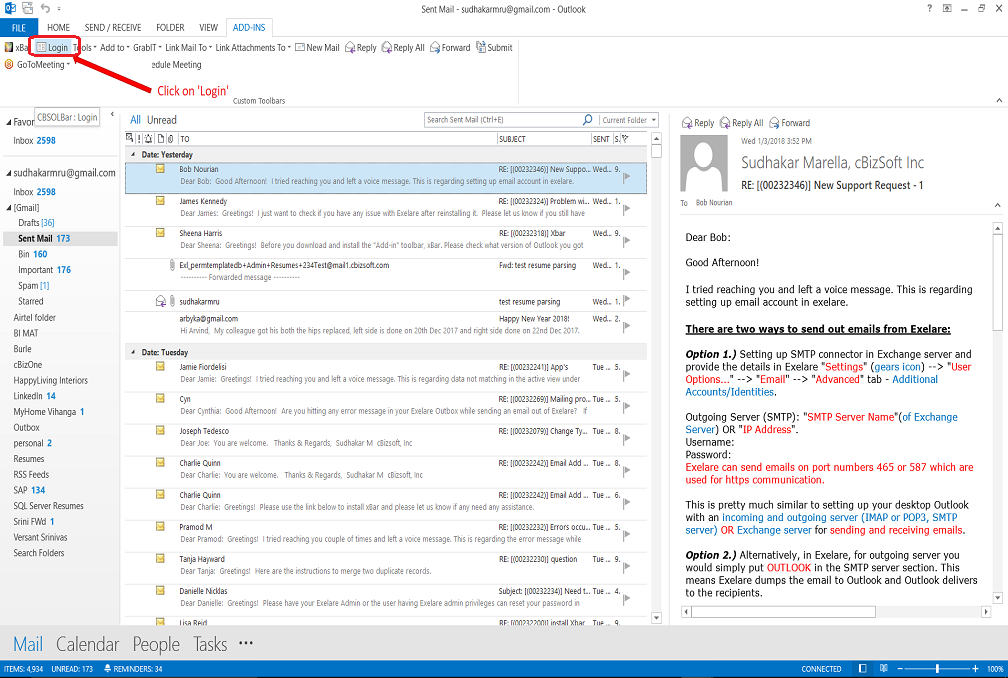
Task: Open navigation options ellipsis
Action: pos(246,643)
